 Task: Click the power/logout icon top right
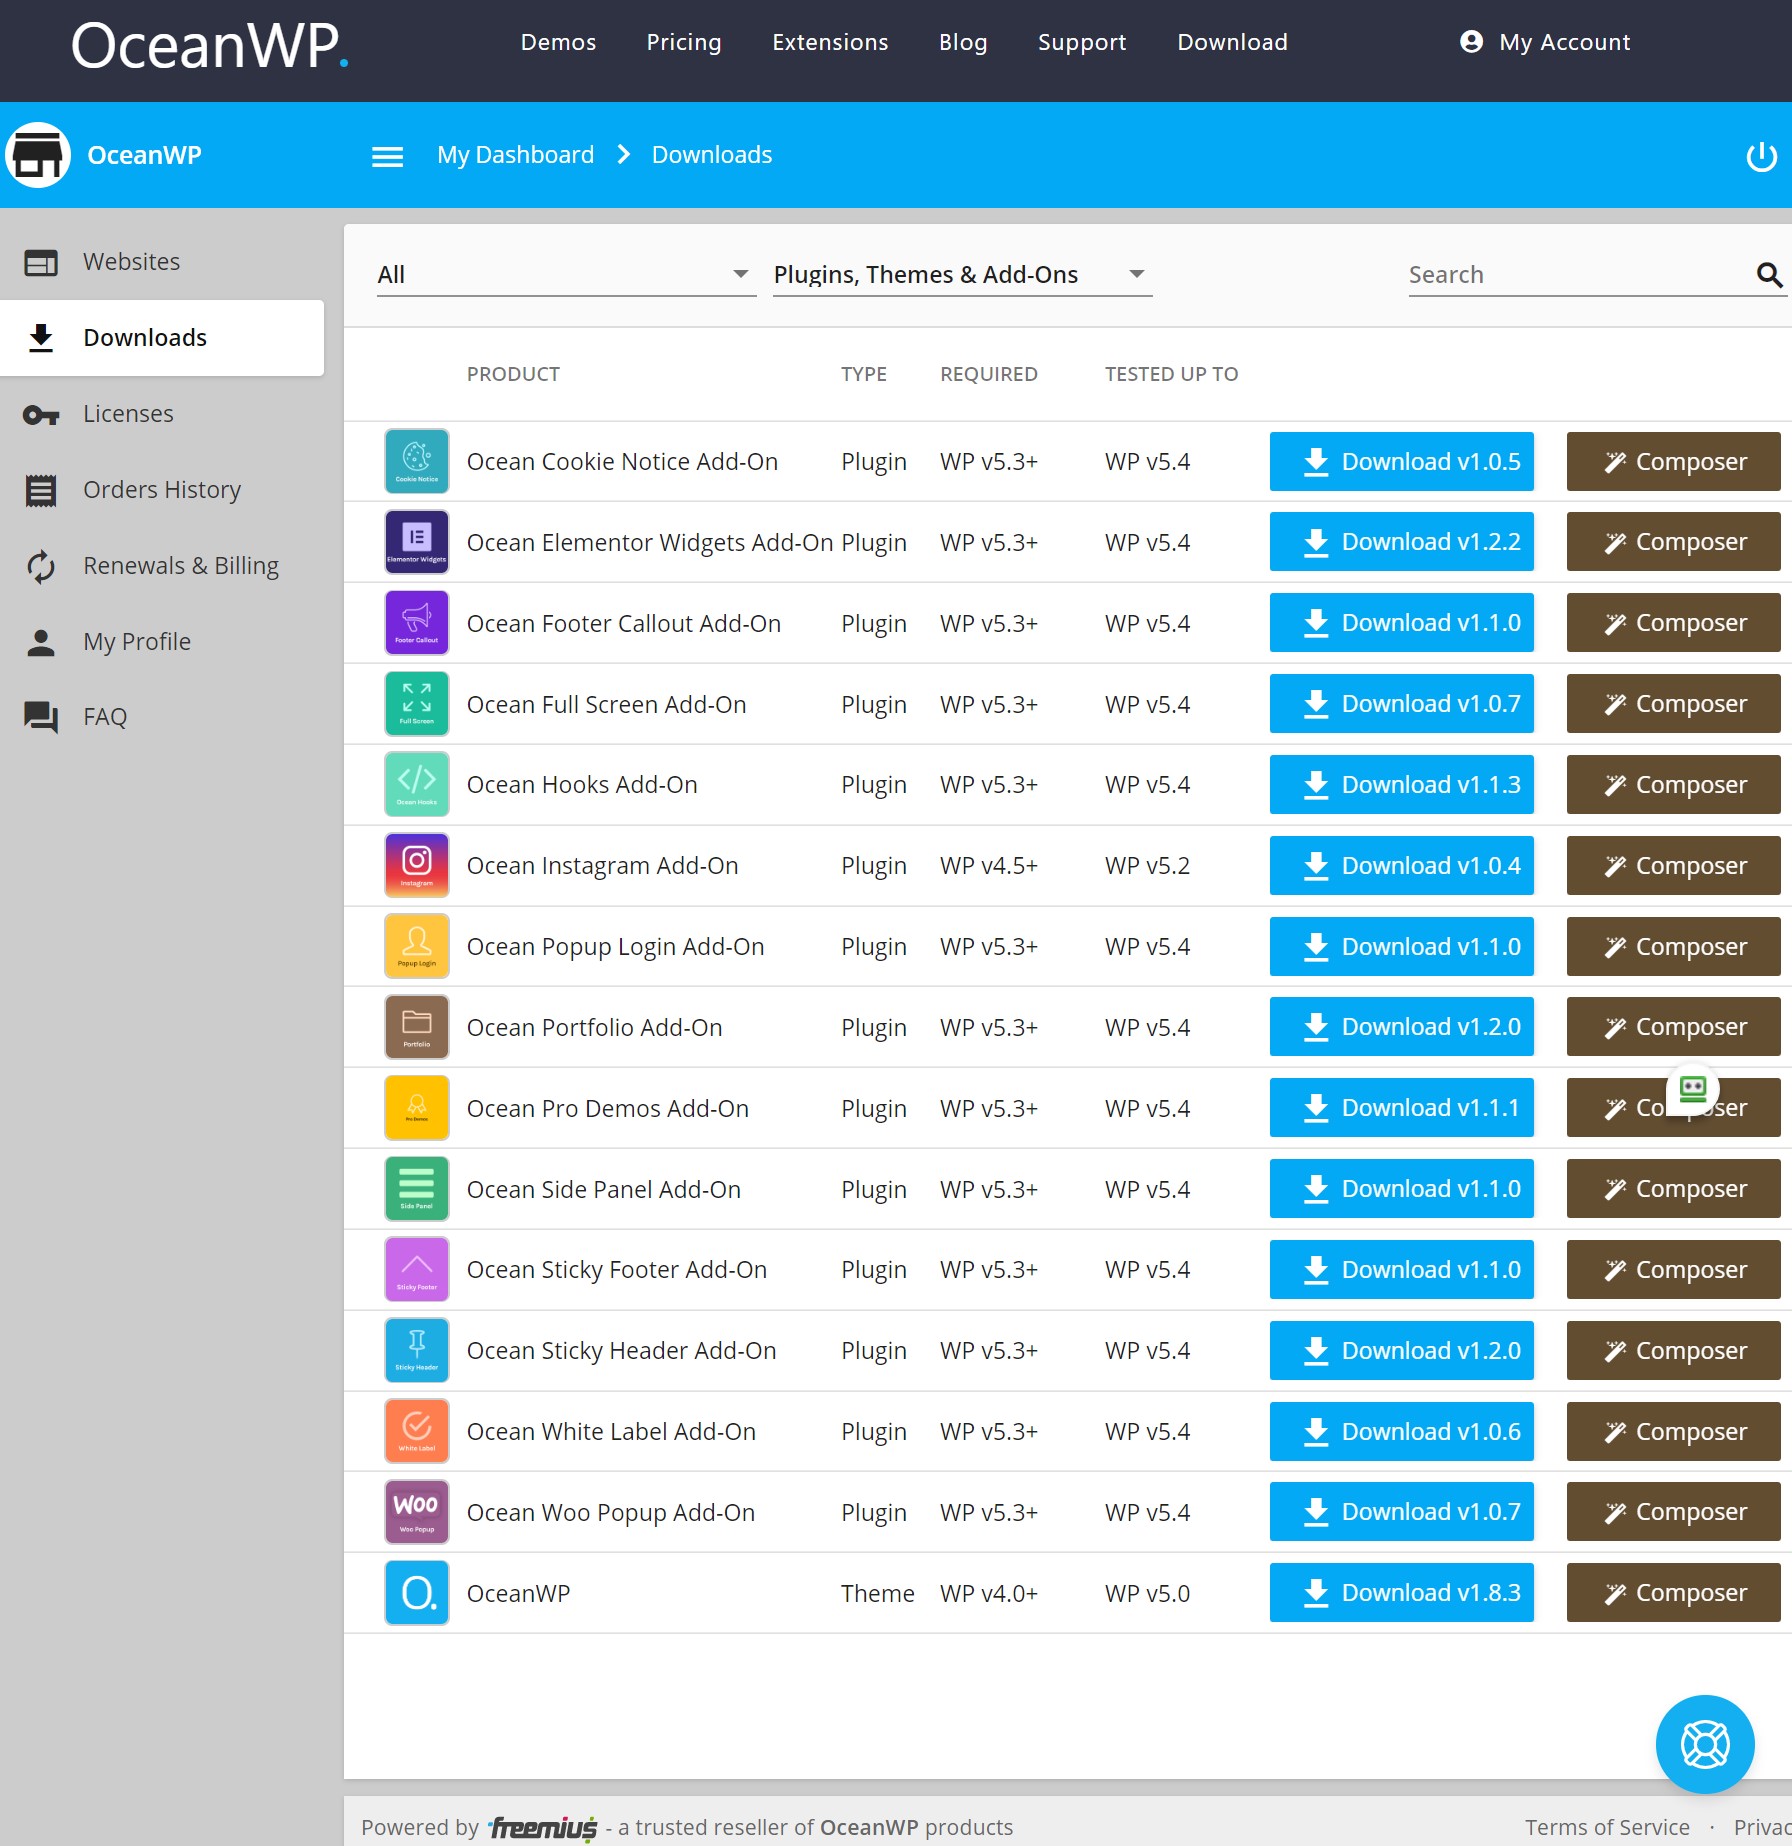click(x=1760, y=155)
